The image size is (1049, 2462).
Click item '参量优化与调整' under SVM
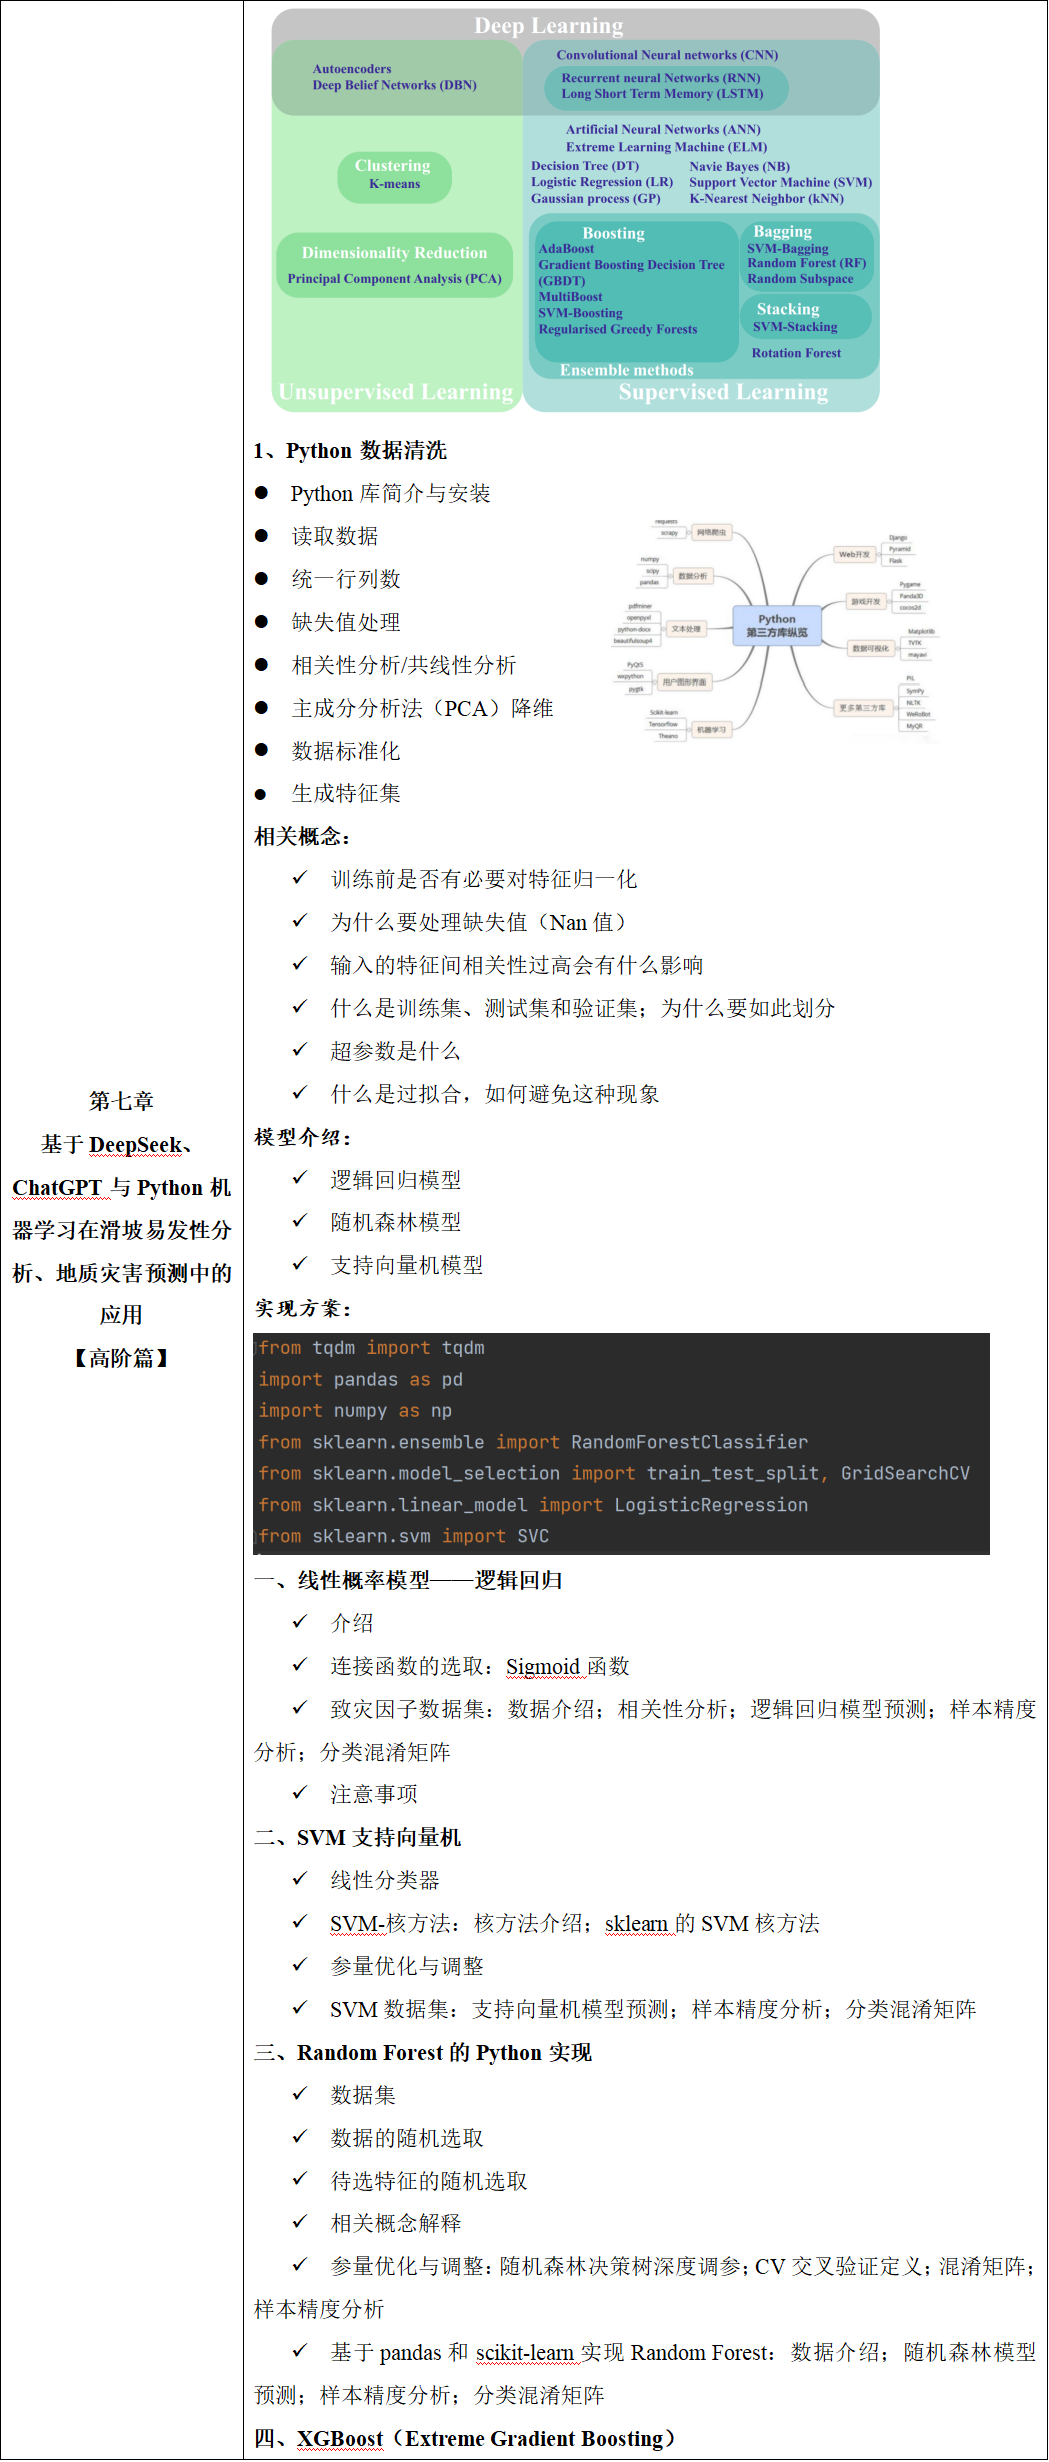click(x=407, y=1966)
